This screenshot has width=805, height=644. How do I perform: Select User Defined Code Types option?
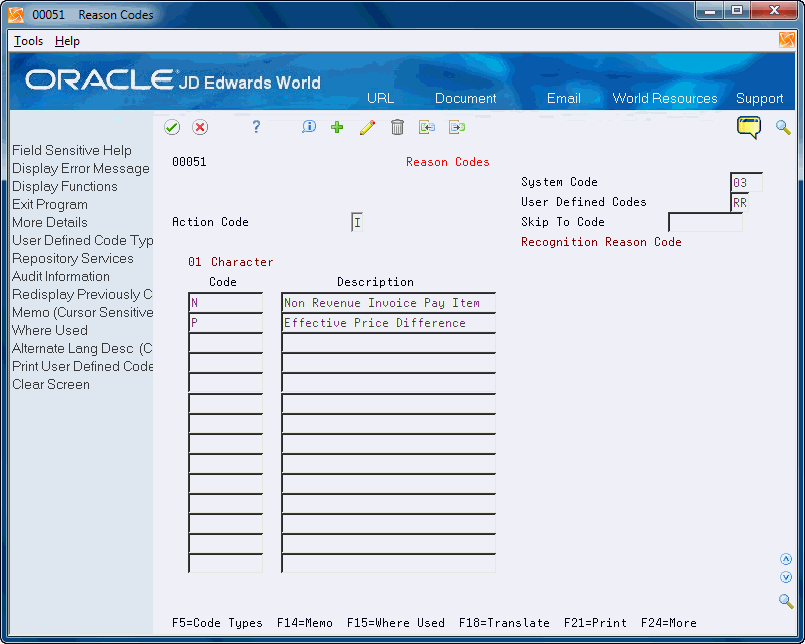pyautogui.click(x=82, y=240)
